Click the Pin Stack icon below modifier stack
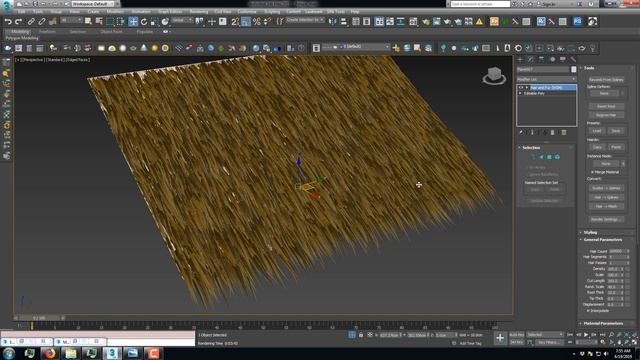The height and width of the screenshot is (360, 640). point(521,133)
